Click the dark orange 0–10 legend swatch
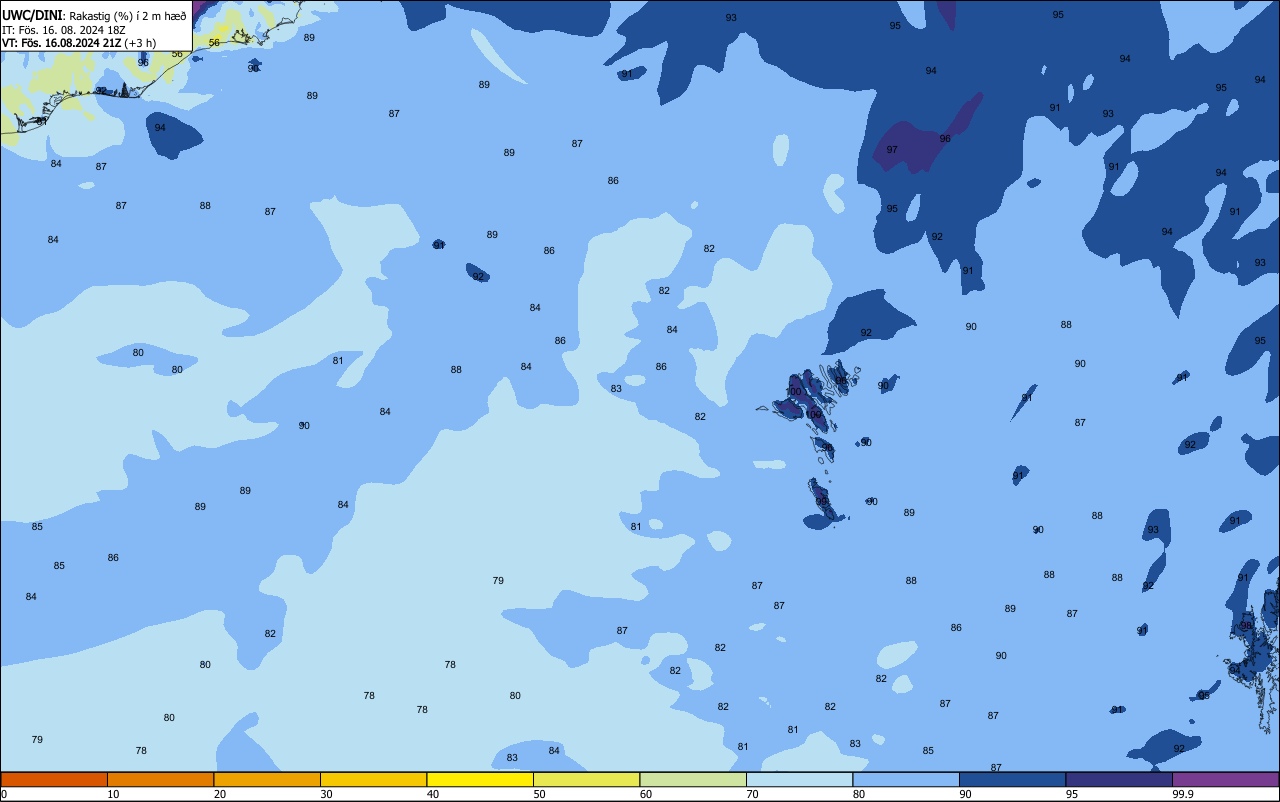This screenshot has width=1280, height=802. click(54, 779)
